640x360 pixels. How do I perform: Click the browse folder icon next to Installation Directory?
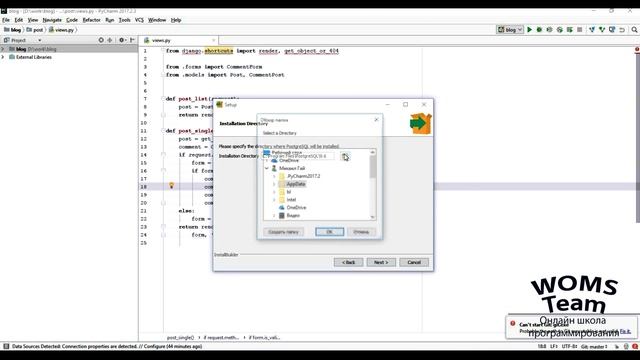[x=345, y=157]
